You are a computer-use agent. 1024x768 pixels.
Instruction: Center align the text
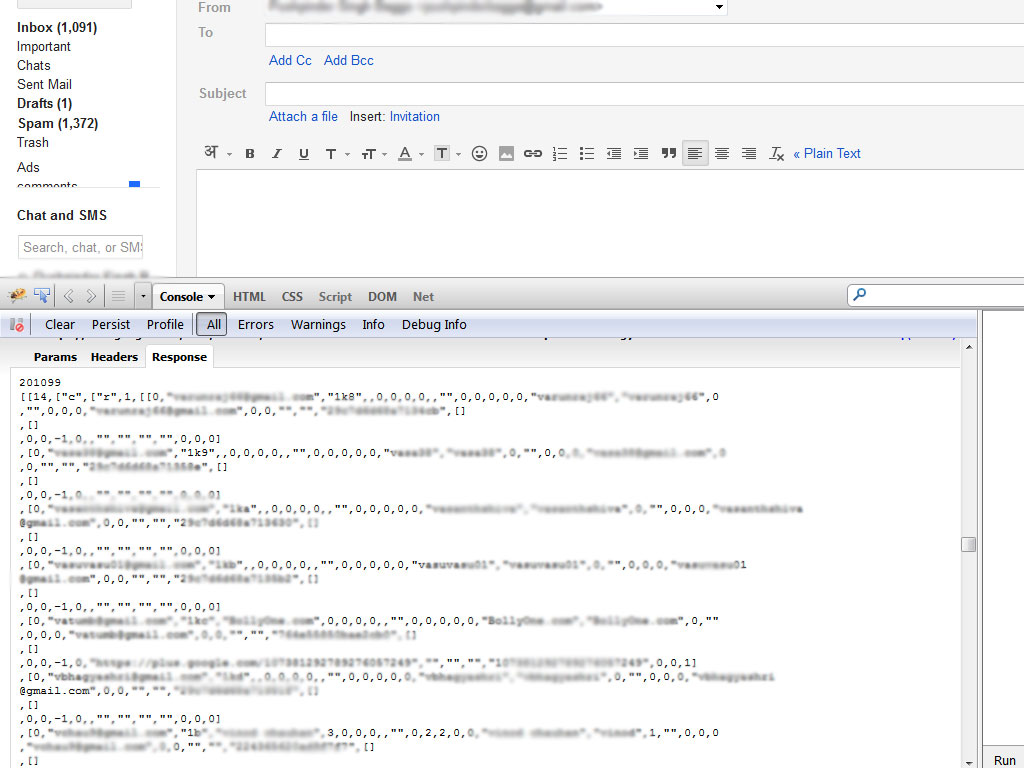(722, 153)
